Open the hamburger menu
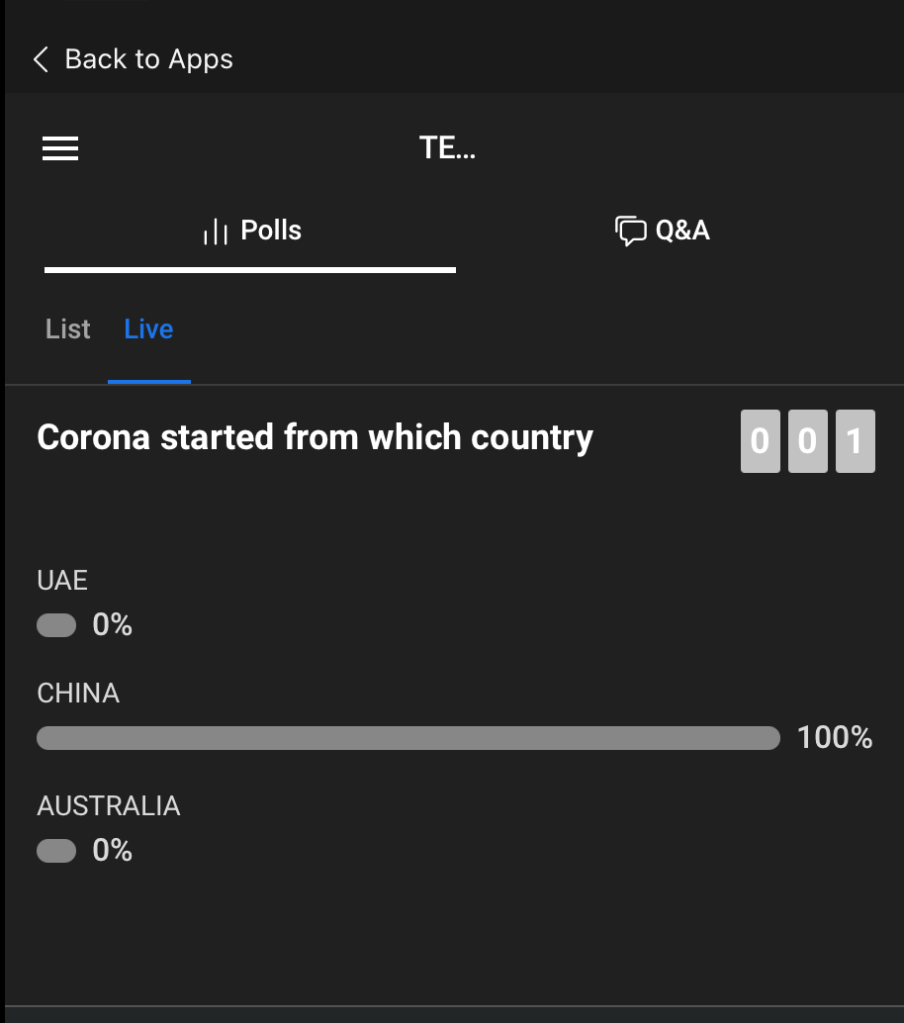Image resolution: width=904 pixels, height=1023 pixels. (x=60, y=149)
